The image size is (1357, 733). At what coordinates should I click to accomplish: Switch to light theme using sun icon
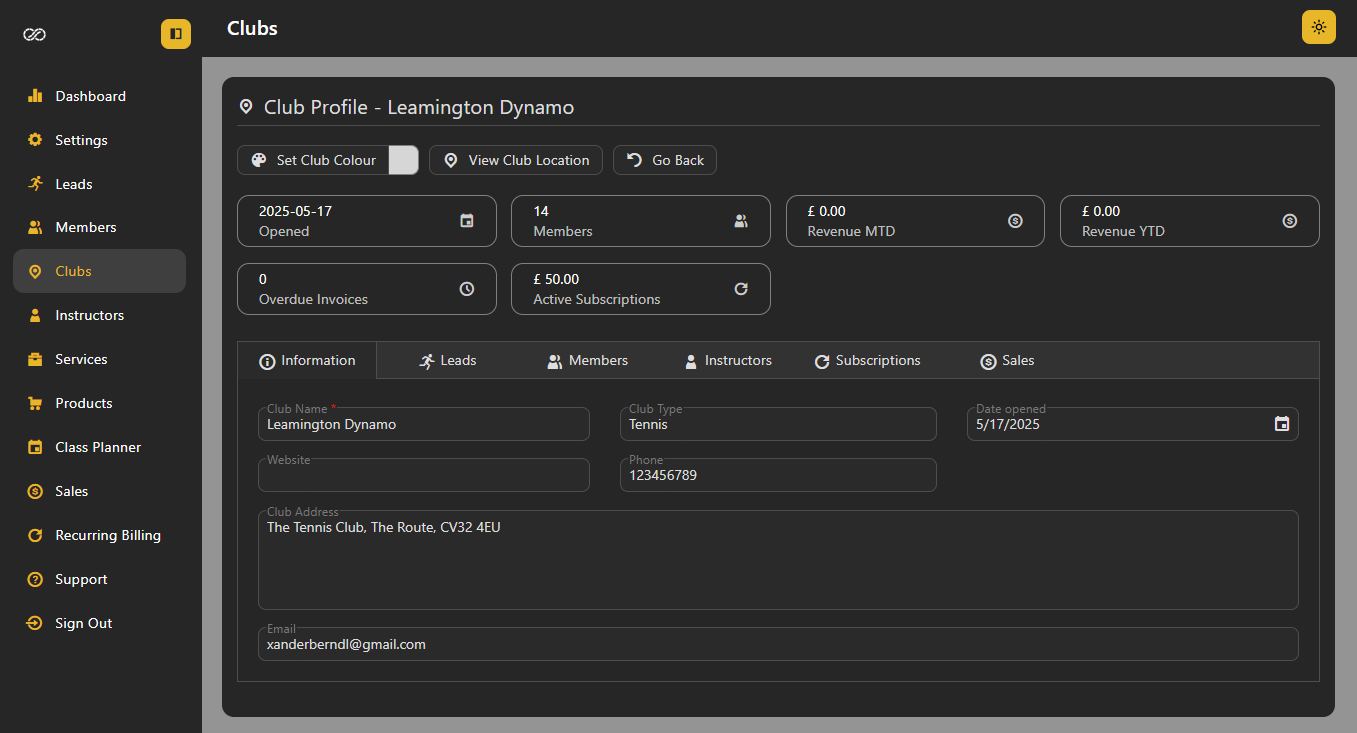tap(1318, 27)
